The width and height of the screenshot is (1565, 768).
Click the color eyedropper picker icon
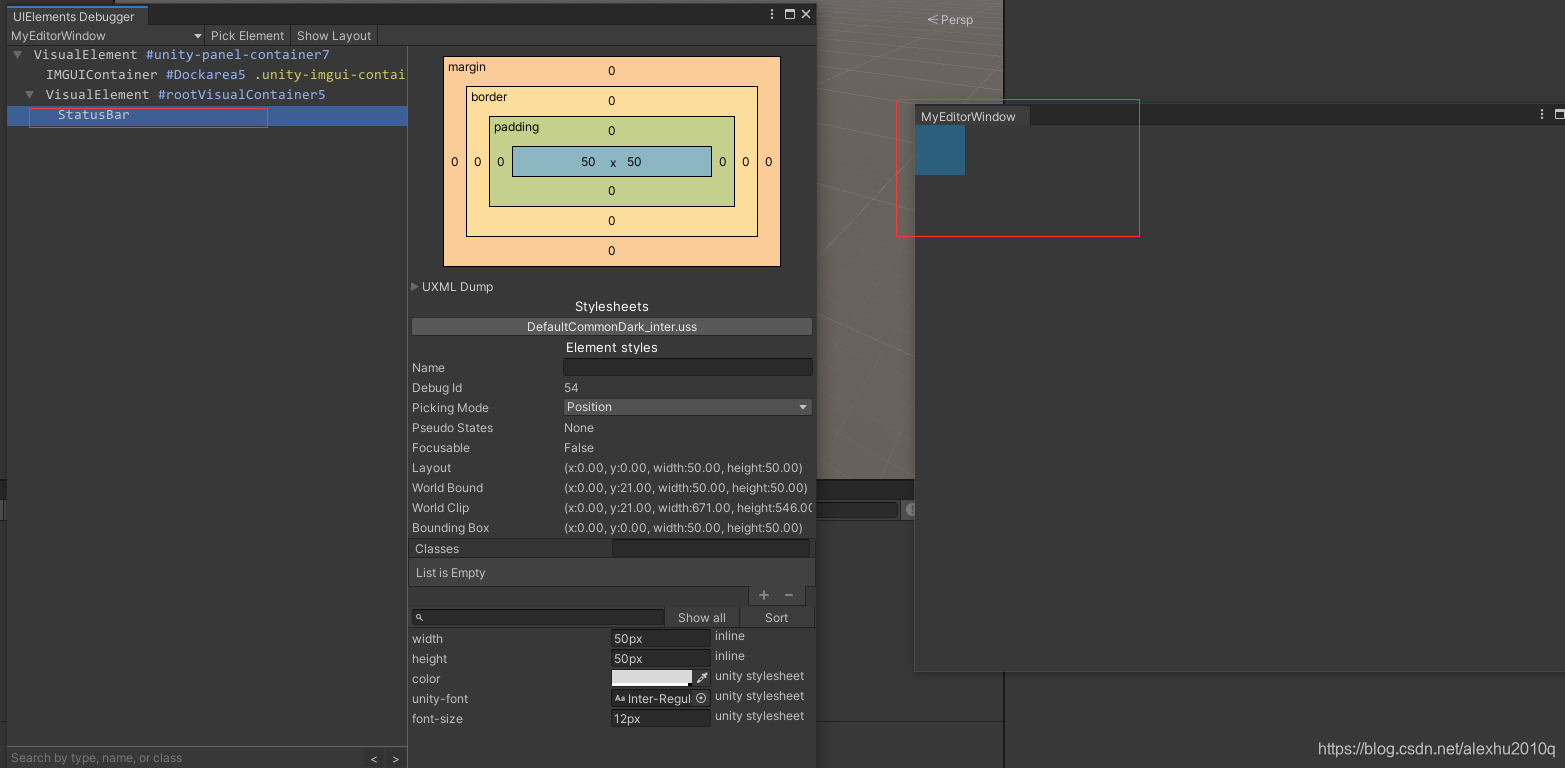pyautogui.click(x=702, y=678)
